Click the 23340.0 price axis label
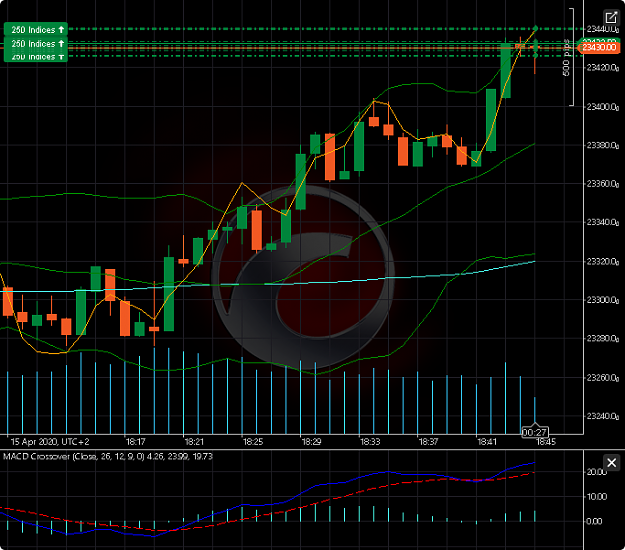The width and height of the screenshot is (625, 550). (602, 222)
